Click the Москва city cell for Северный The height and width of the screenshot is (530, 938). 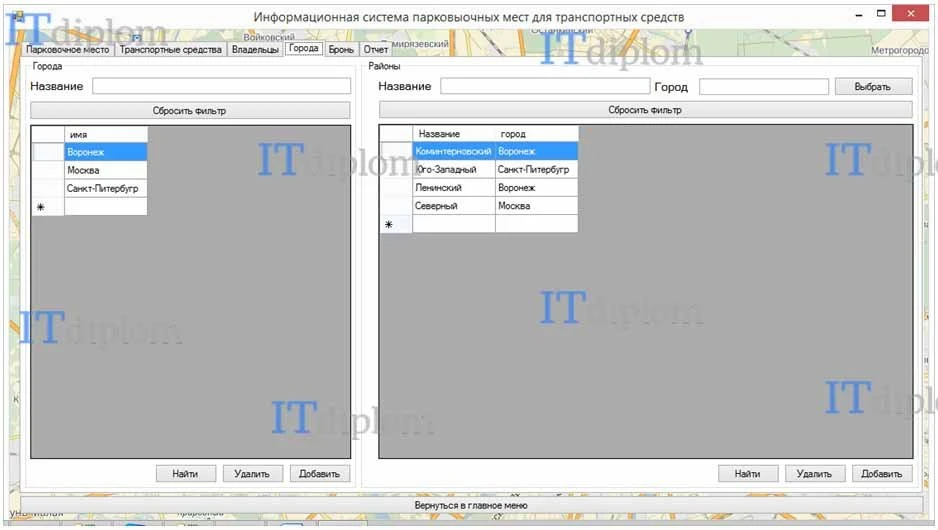(x=537, y=205)
